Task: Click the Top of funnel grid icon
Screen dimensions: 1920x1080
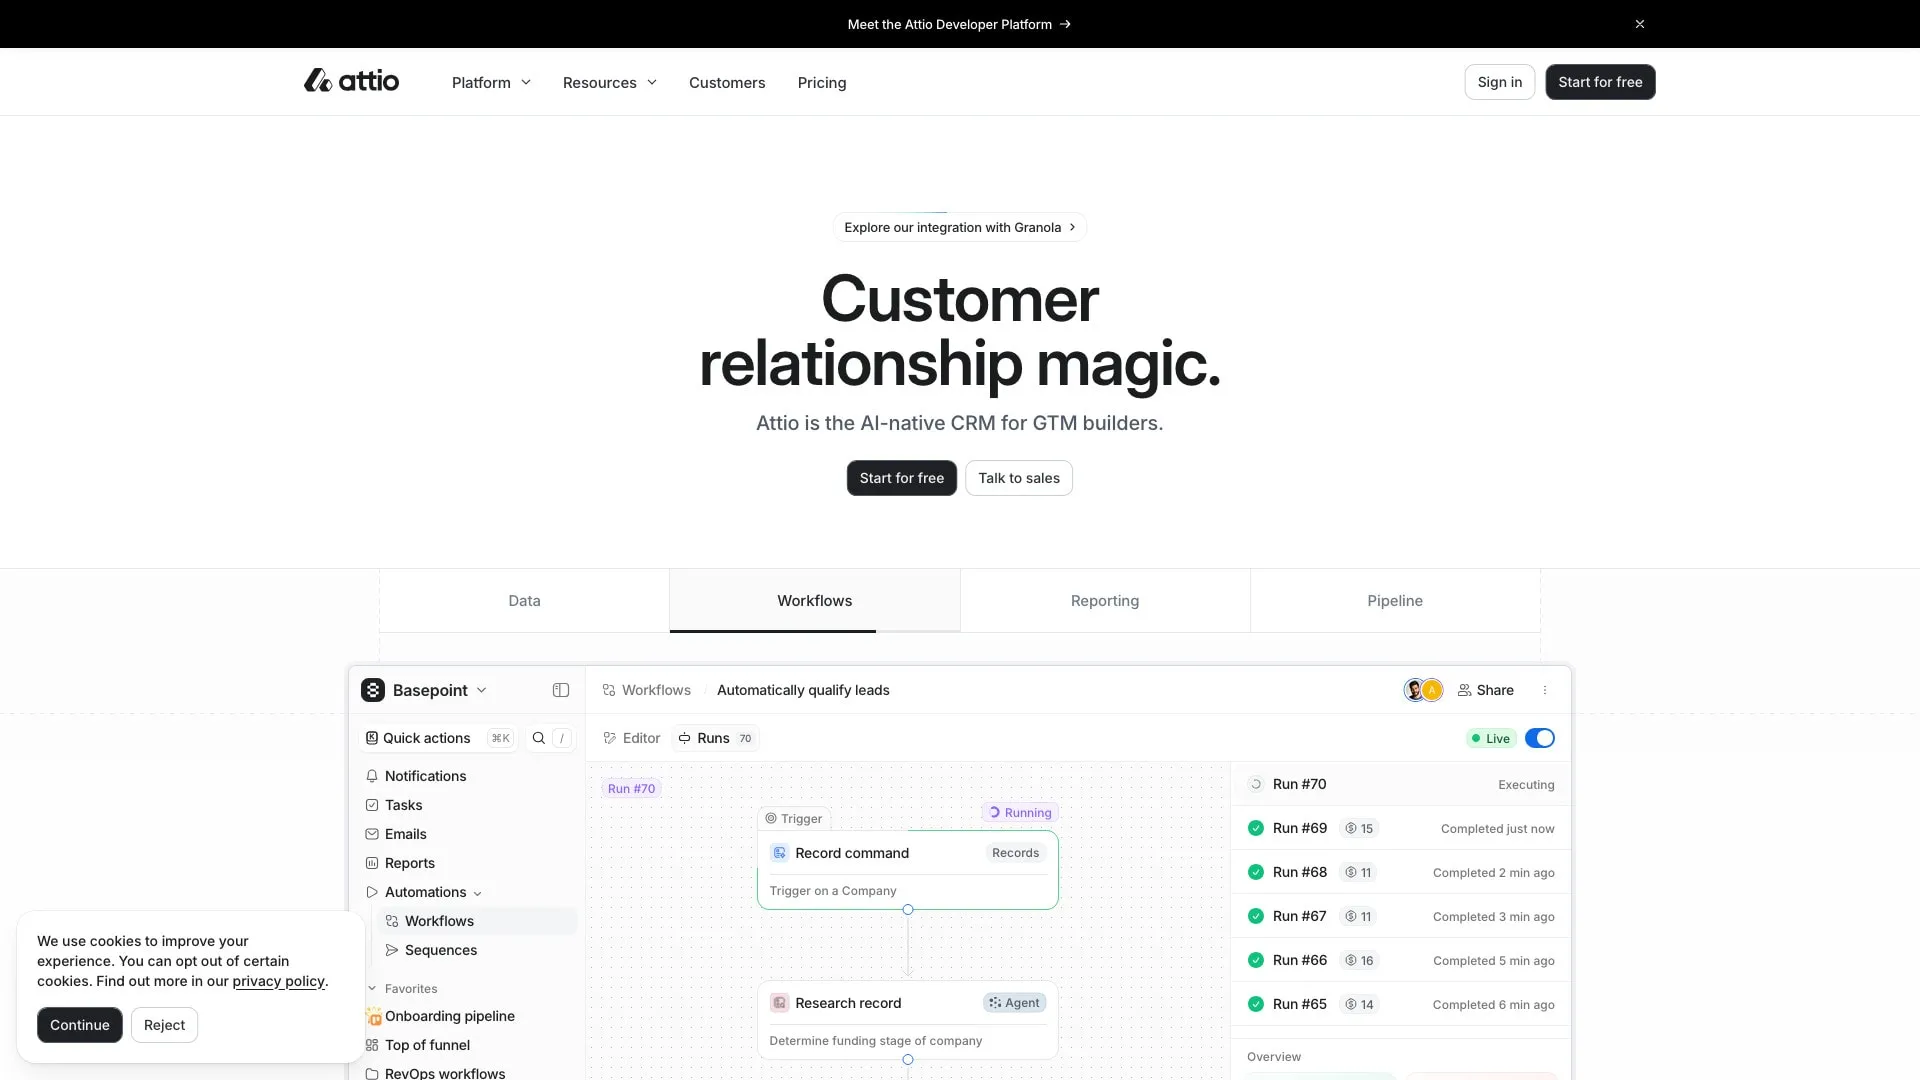Action: 372,1045
